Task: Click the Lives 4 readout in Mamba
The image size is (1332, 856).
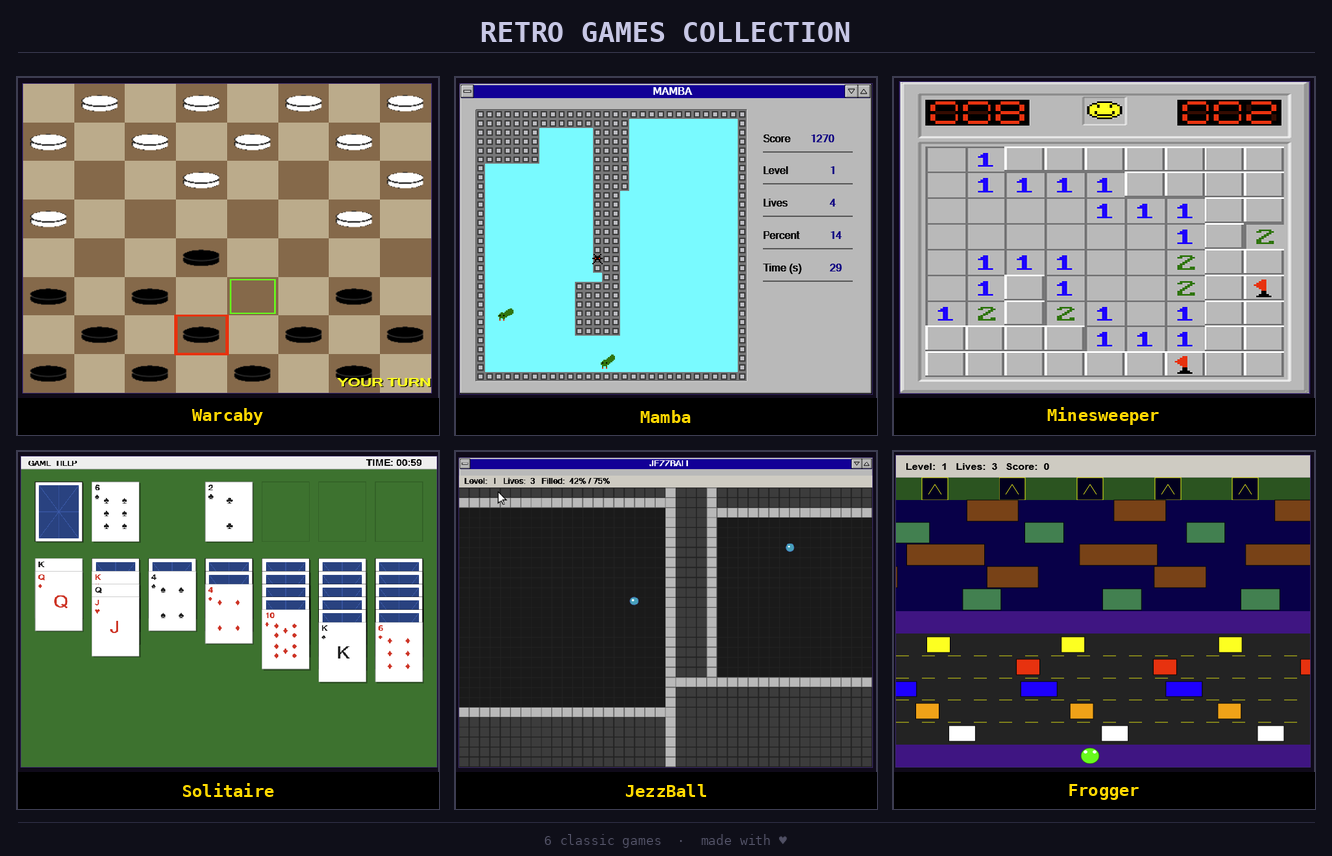Action: [x=799, y=203]
